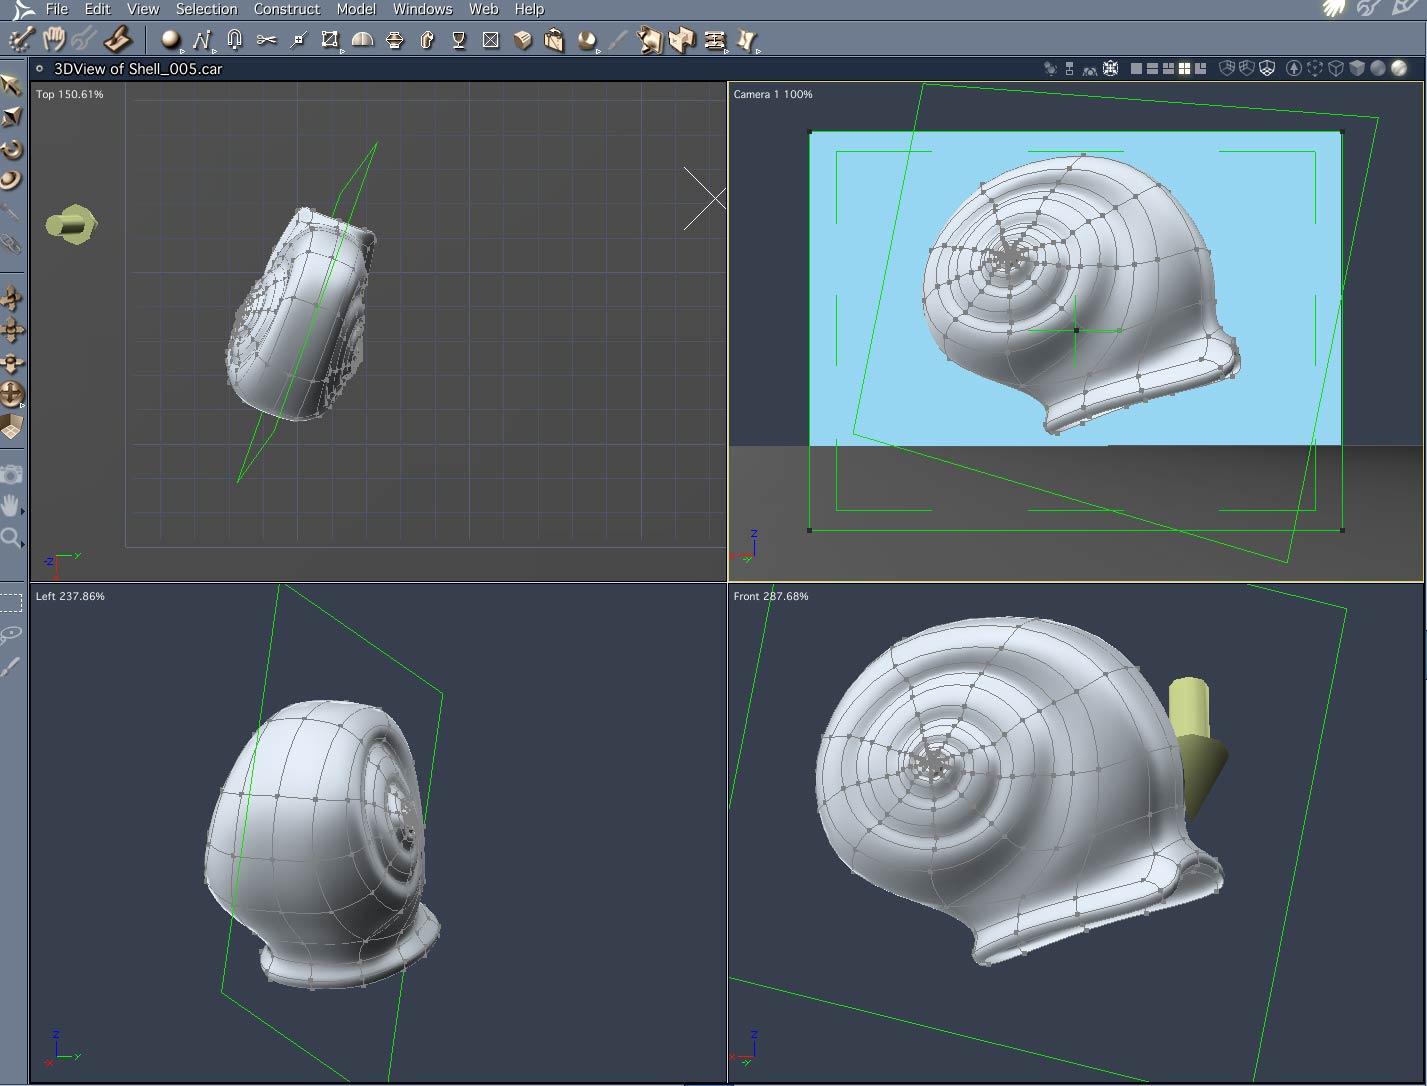Switch to the glowing hand room icon at top right
1427x1086 pixels.
(x=1334, y=9)
